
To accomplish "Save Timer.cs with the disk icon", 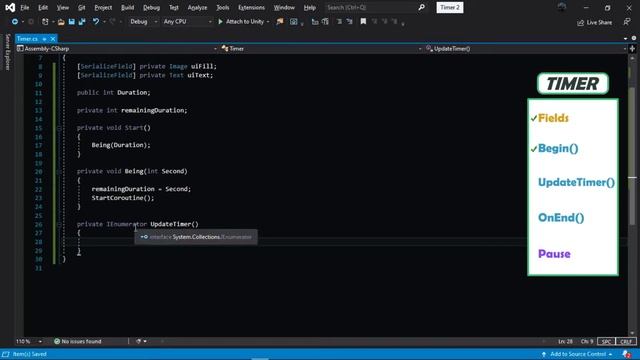I will pyautogui.click(x=71, y=22).
